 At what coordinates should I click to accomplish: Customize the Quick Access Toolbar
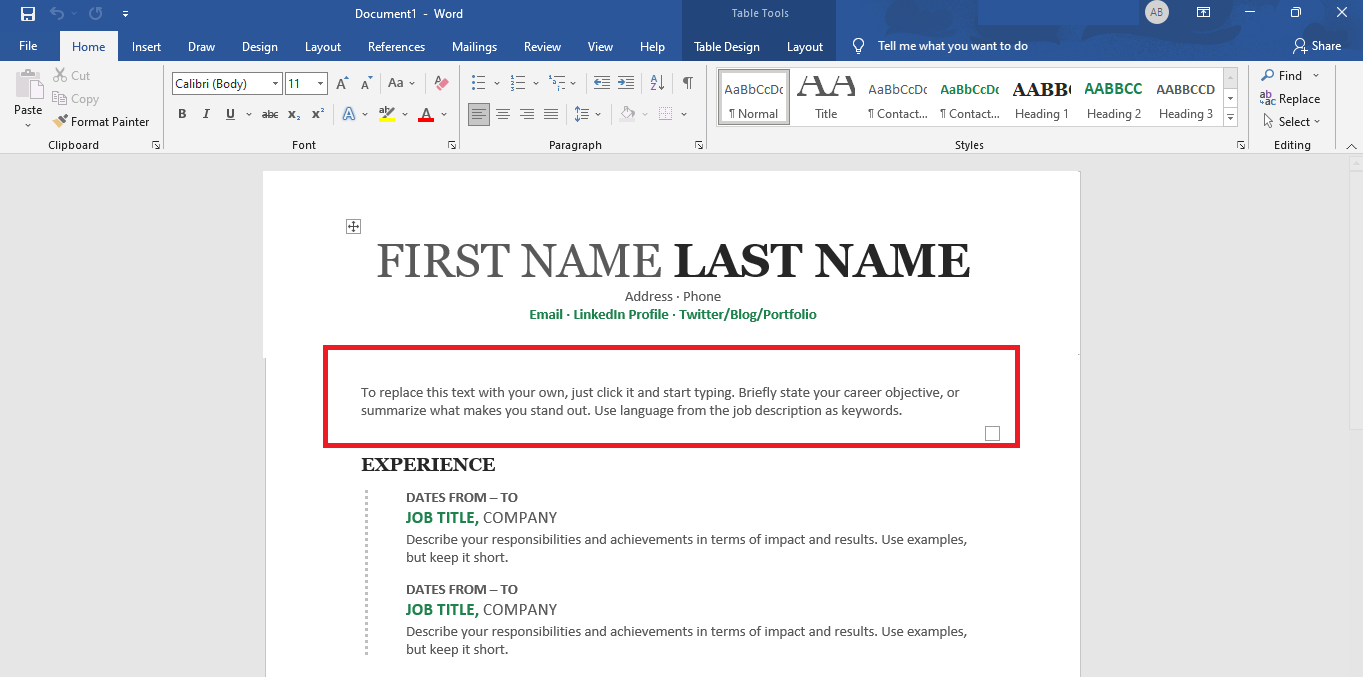pos(125,14)
